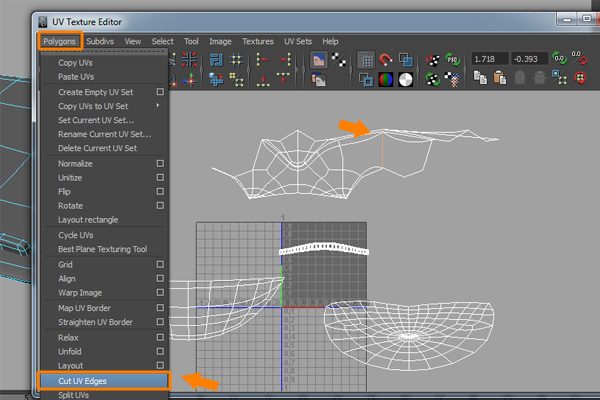The image size is (600, 400).
Task: Click the V coordinate field showing -0.393
Action: (x=531, y=60)
